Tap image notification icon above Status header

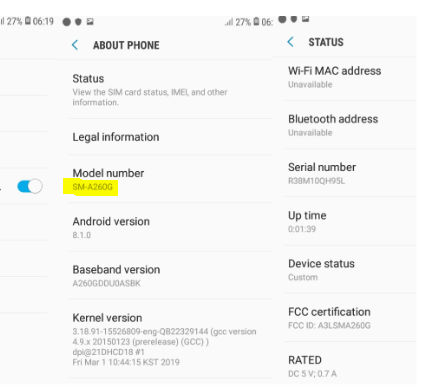tap(305, 19)
